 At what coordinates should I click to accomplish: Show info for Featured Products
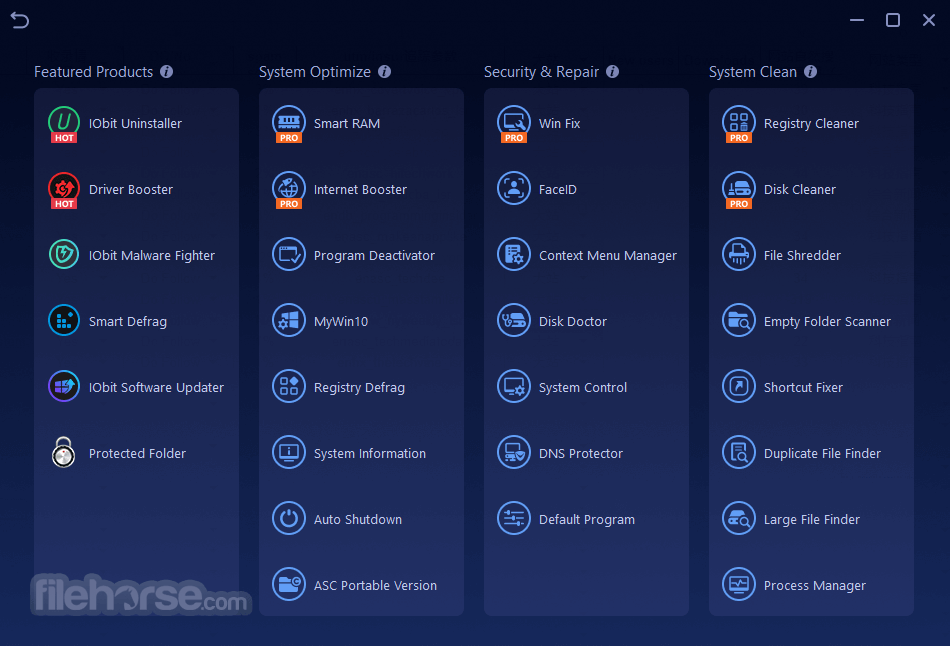pos(167,72)
